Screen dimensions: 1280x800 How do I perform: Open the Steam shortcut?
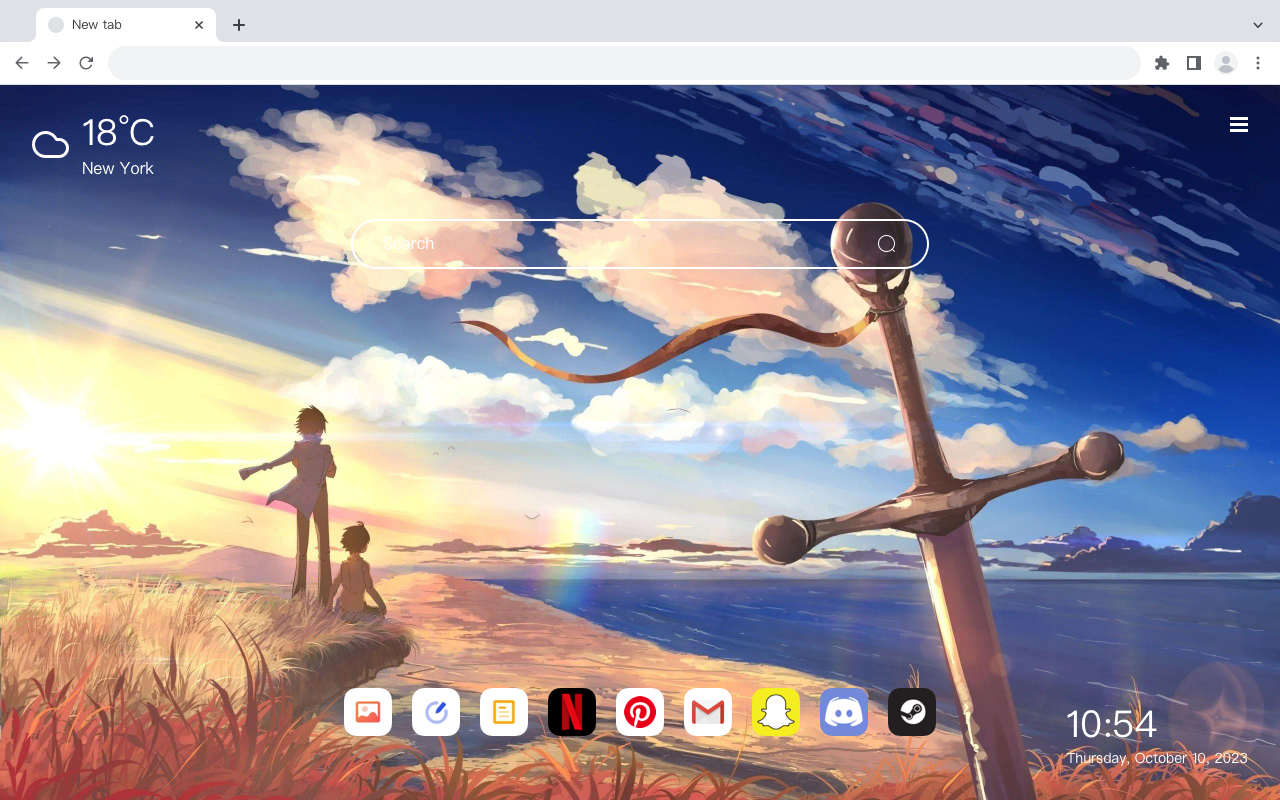pos(912,712)
